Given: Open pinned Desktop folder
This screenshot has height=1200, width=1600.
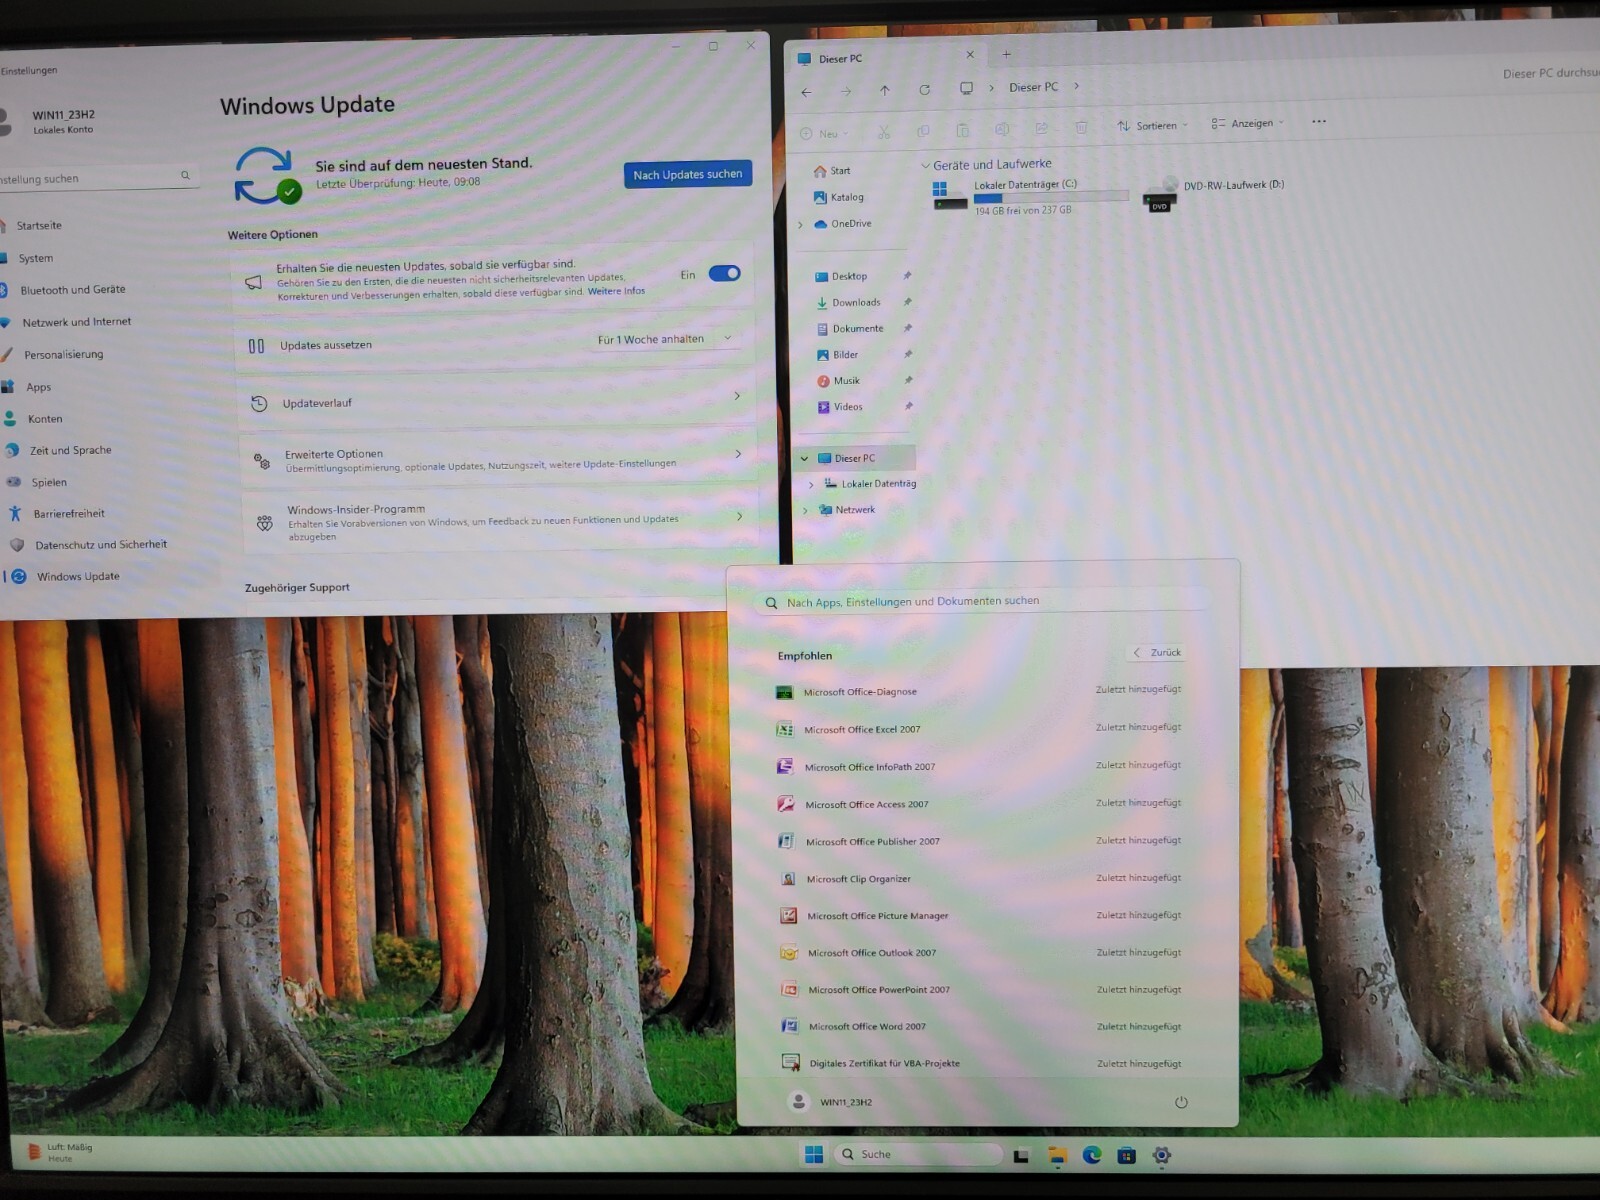Looking at the screenshot, I should tap(850, 276).
